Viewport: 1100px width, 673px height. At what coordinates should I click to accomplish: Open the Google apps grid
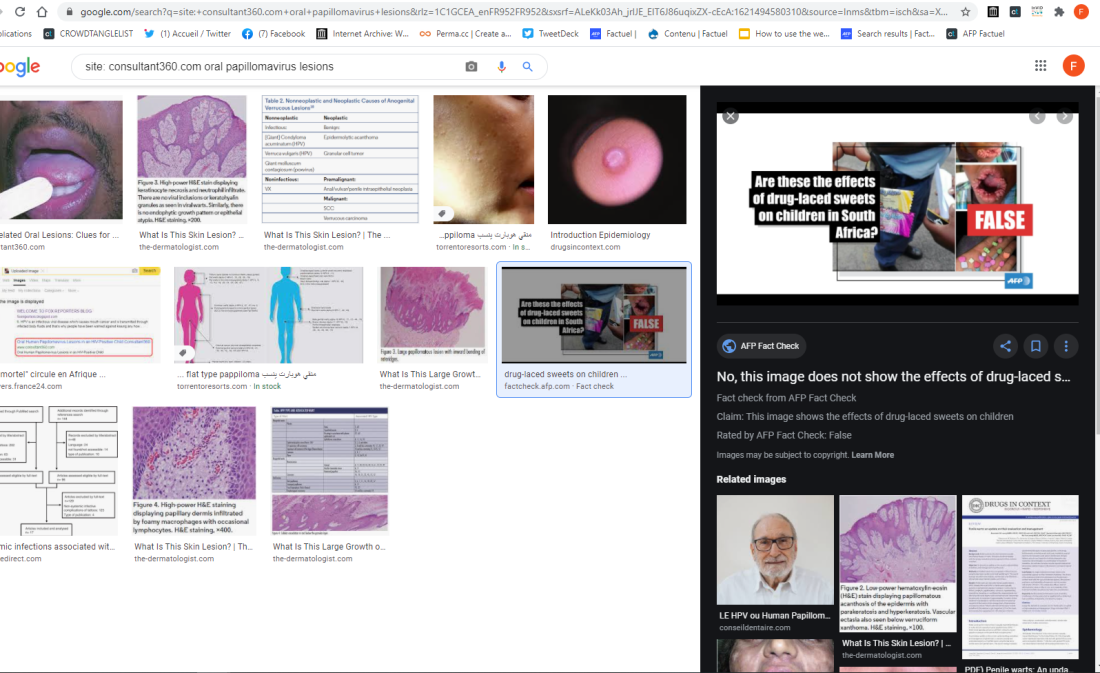(x=1040, y=65)
